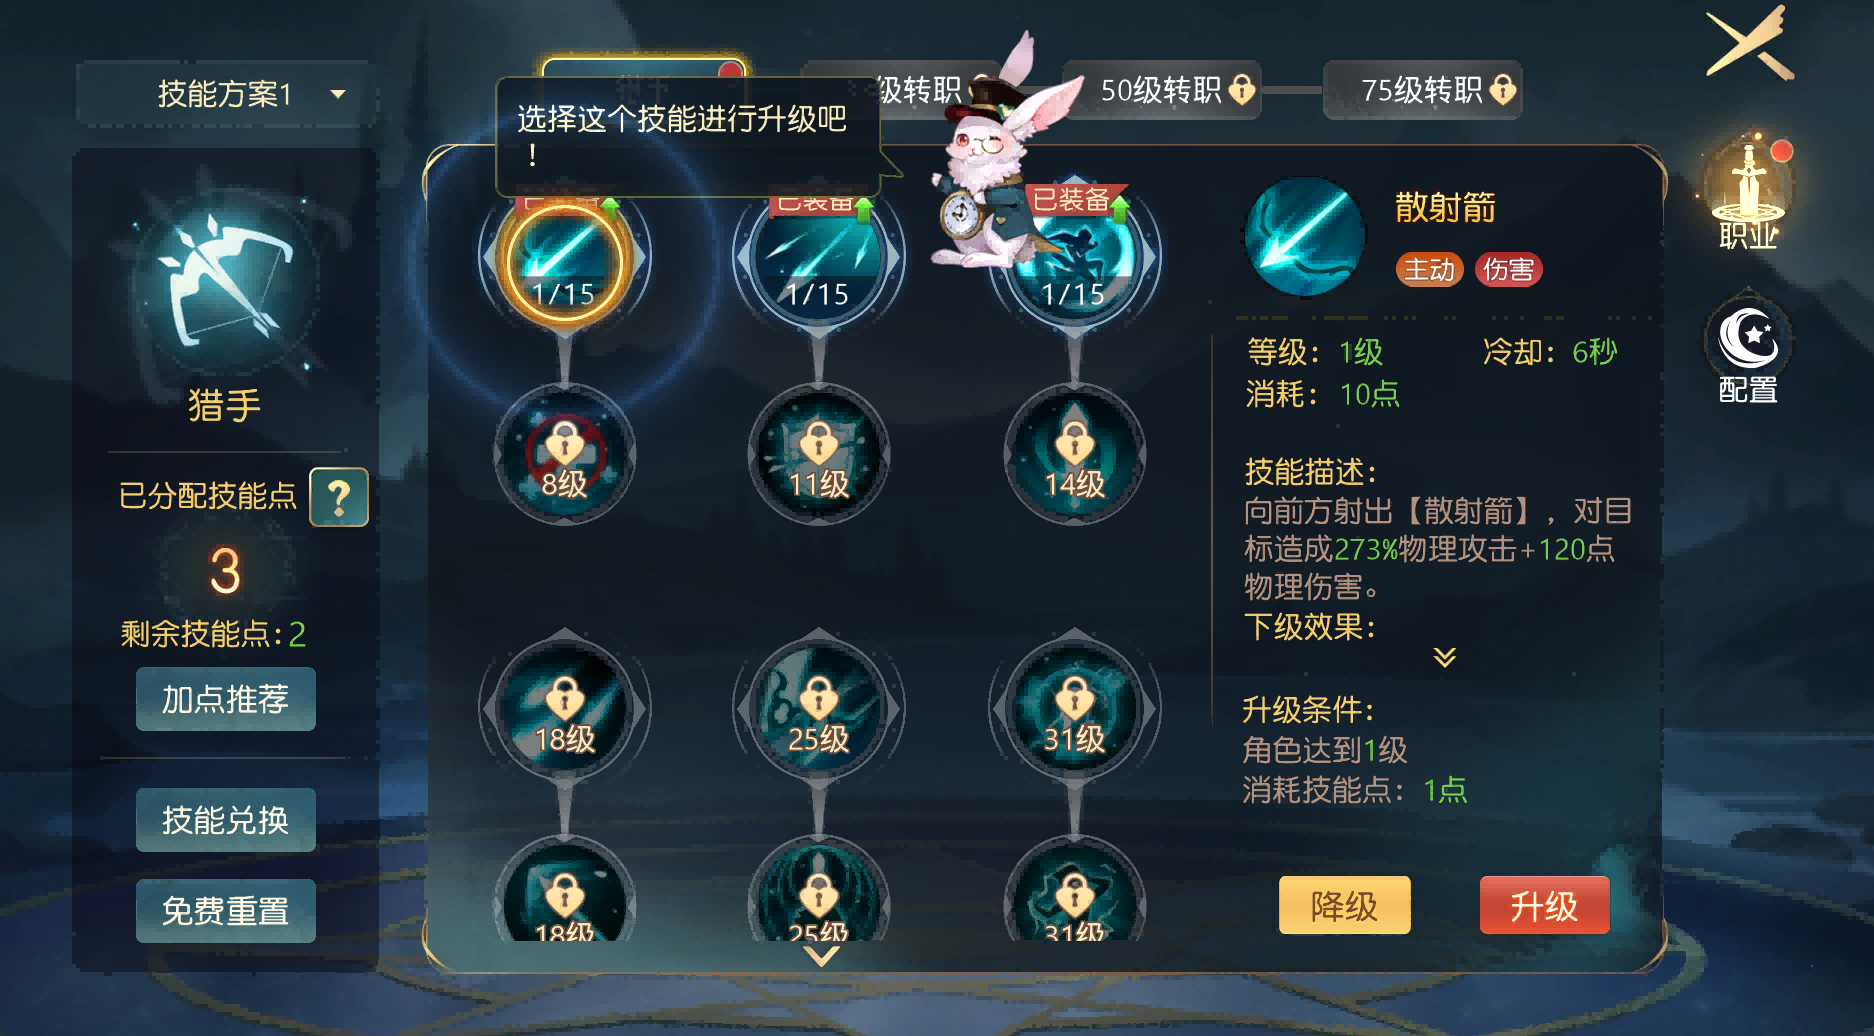
Task: Click the question mark help icon
Action: pyautogui.click(x=339, y=497)
